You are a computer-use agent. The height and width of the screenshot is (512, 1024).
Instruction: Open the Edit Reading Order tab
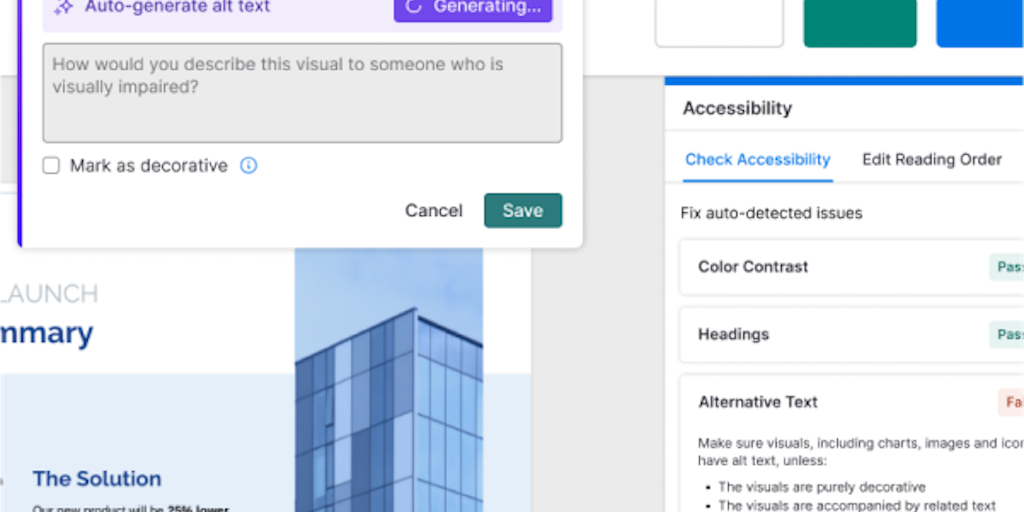coord(932,159)
